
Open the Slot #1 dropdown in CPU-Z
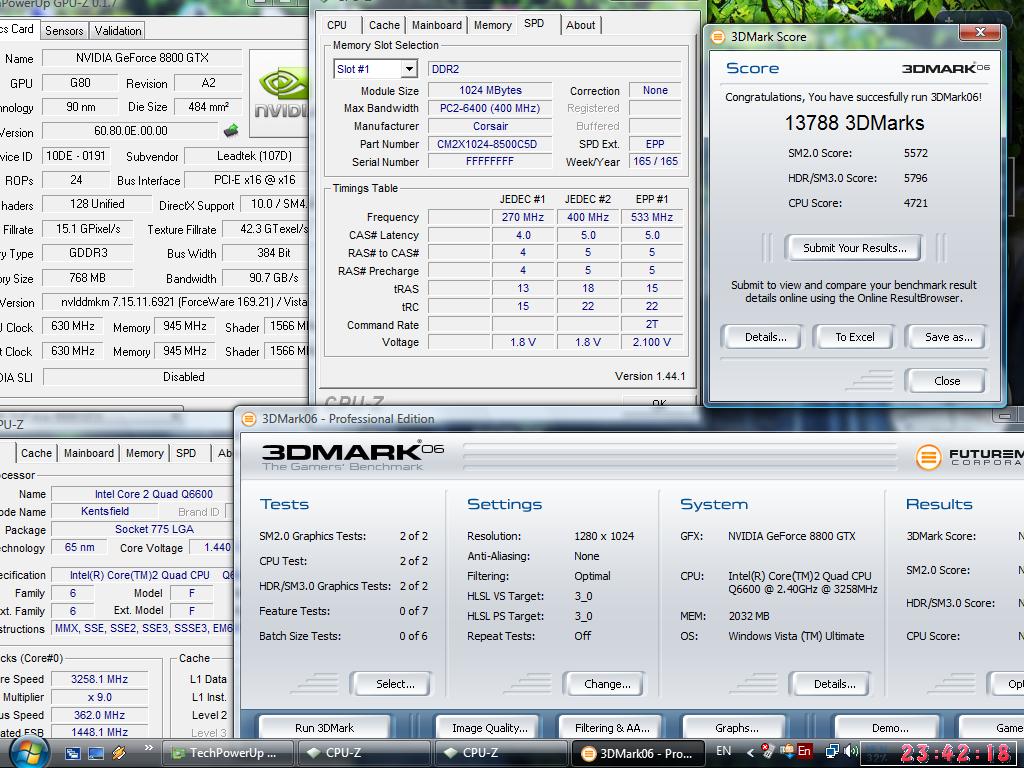point(409,69)
